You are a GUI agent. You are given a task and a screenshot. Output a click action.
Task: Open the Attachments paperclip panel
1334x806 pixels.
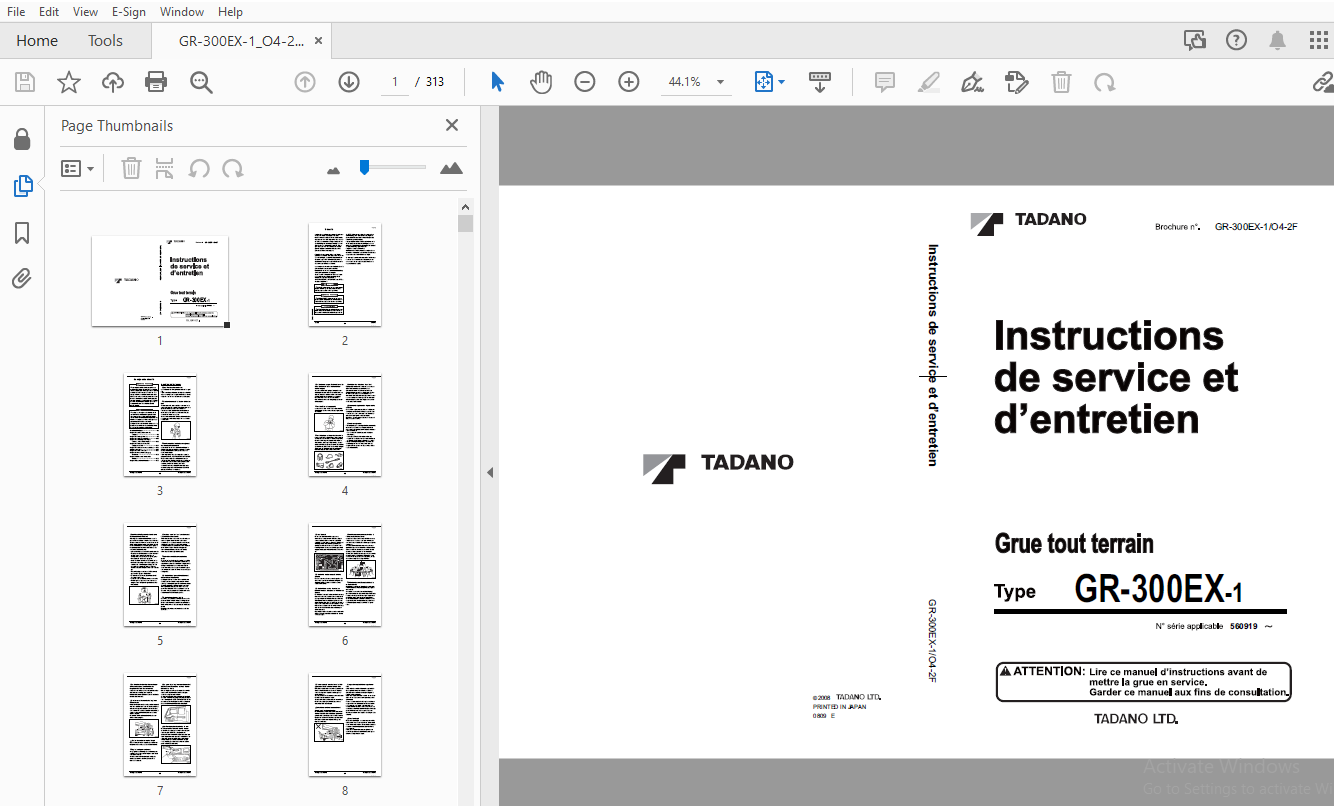click(x=22, y=279)
